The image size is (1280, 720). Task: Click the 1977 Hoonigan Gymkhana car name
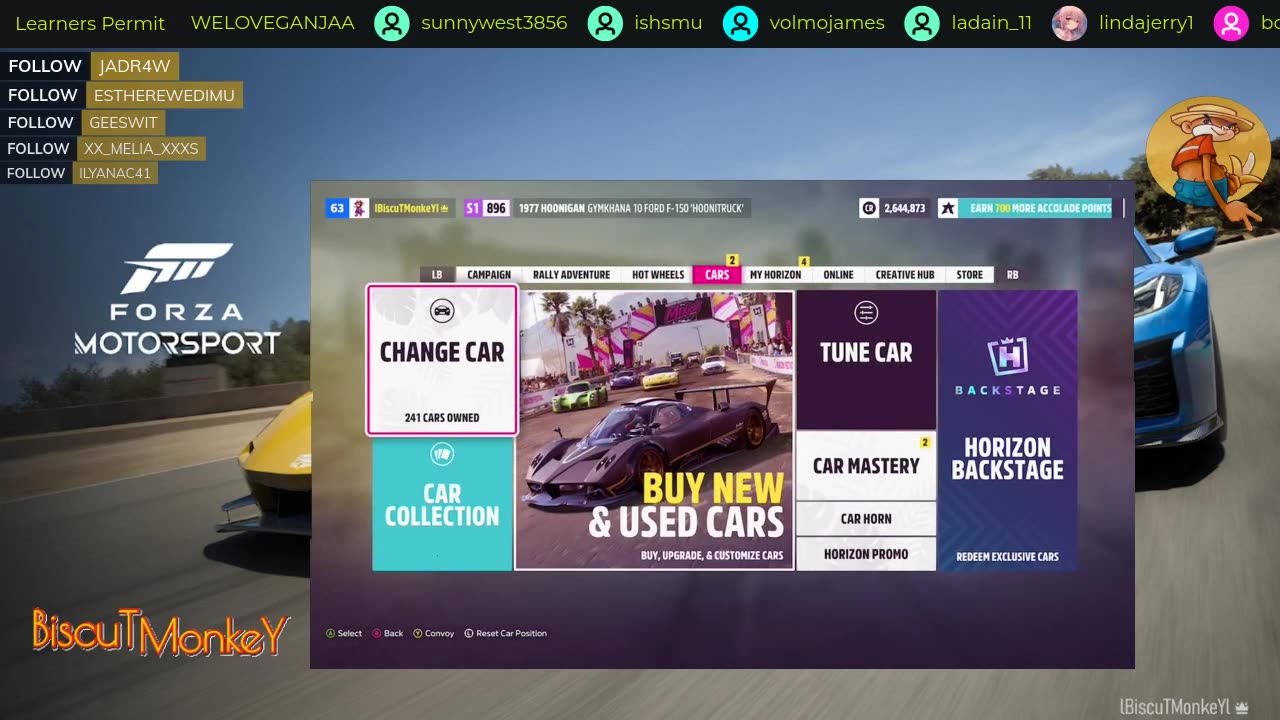click(x=631, y=208)
